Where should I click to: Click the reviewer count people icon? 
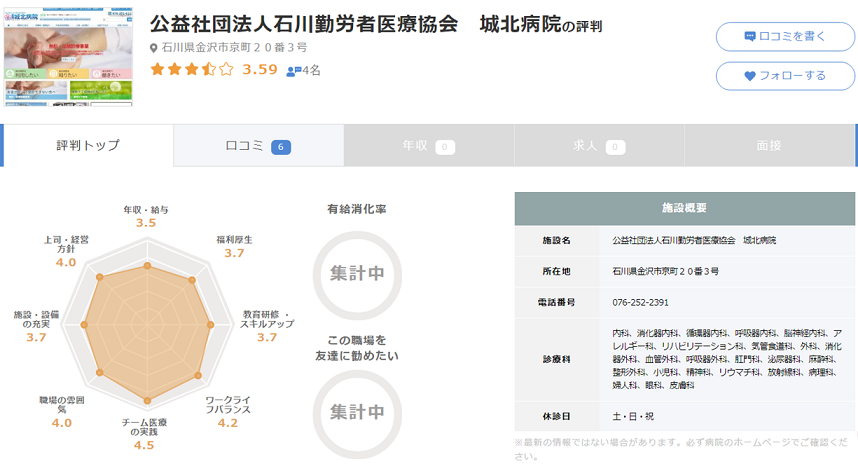pyautogui.click(x=292, y=71)
